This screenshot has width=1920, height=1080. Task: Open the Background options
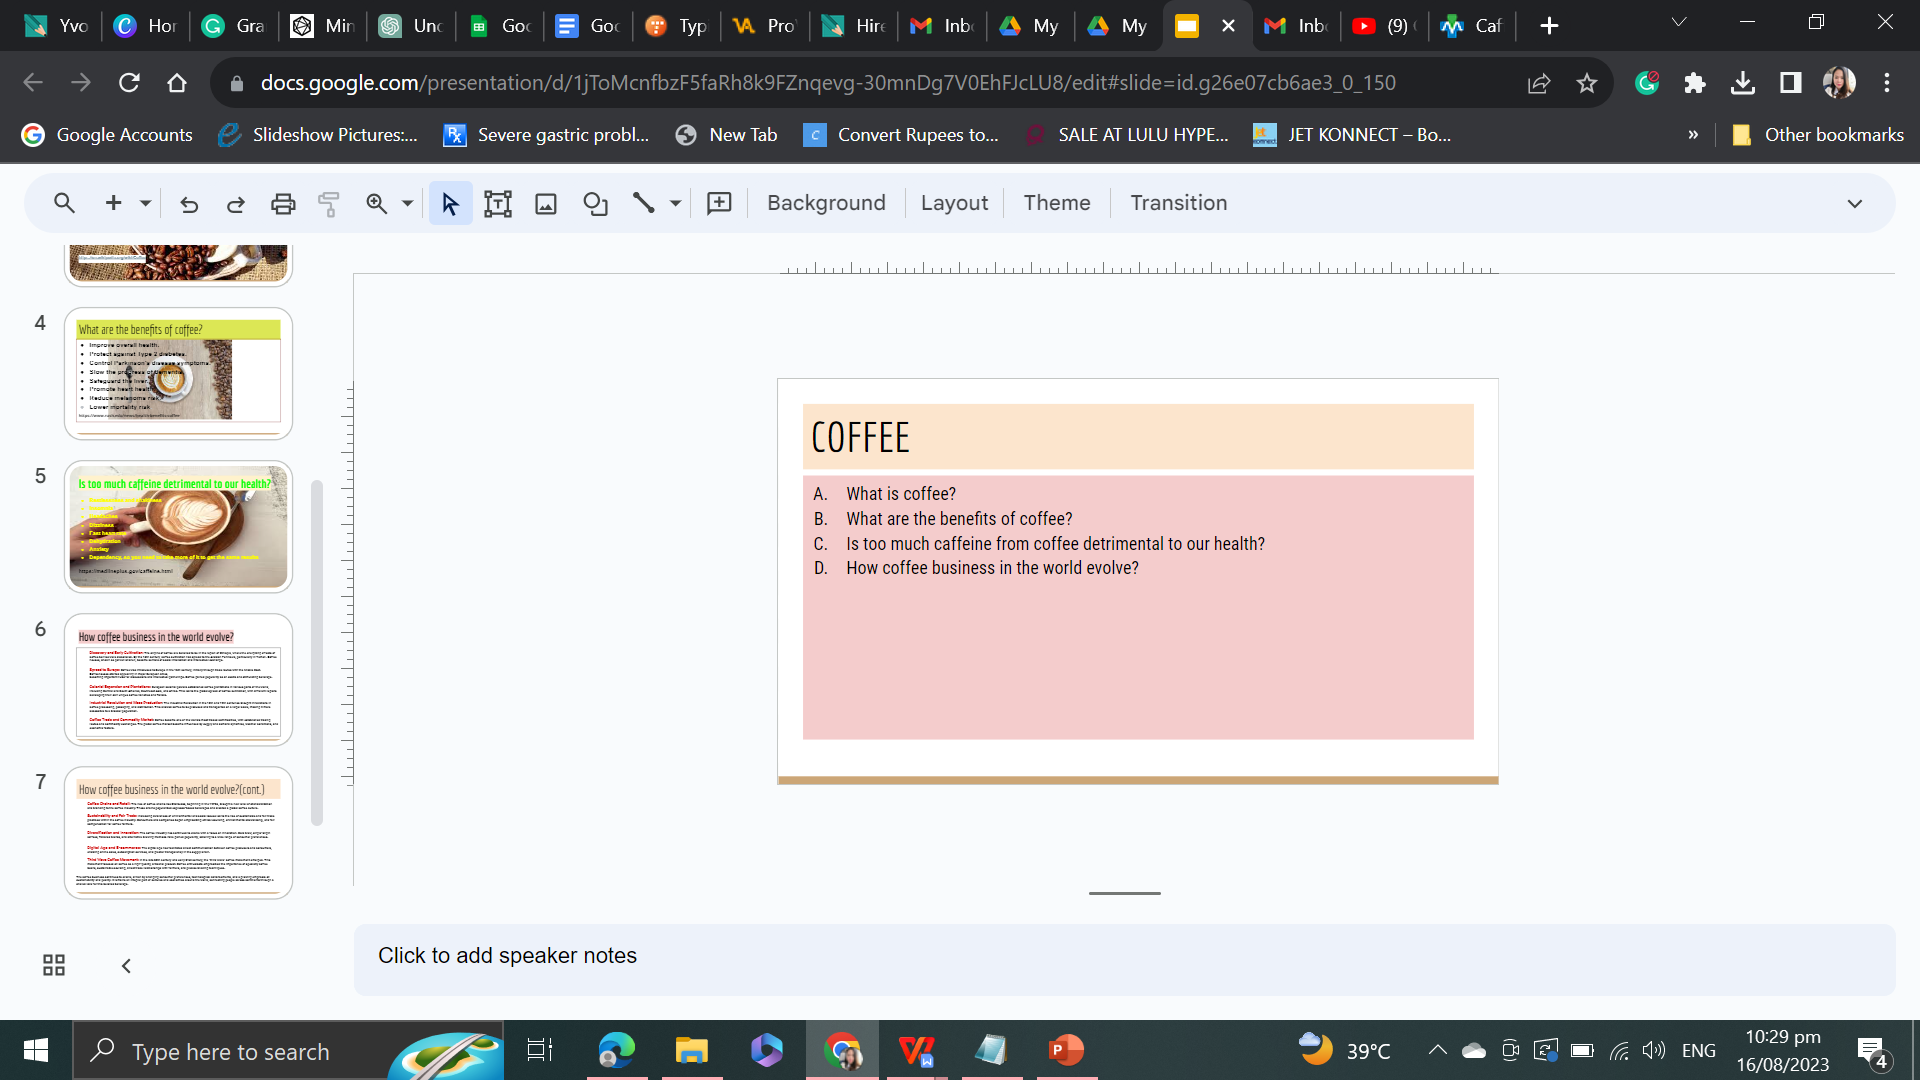pyautogui.click(x=826, y=203)
